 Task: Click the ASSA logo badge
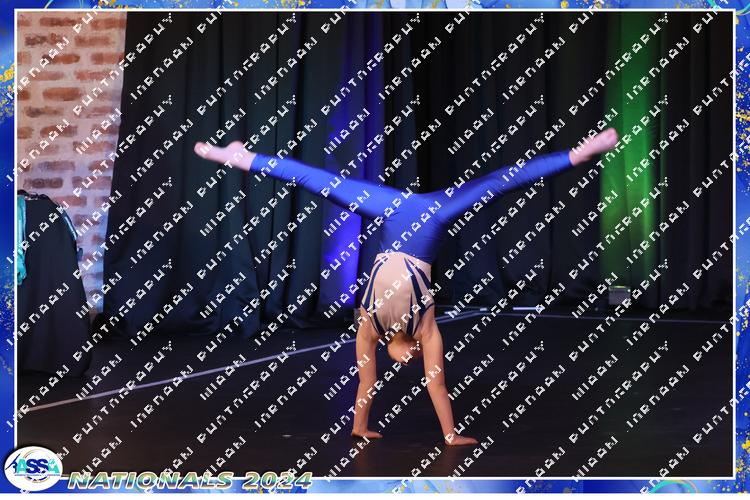pos(33,469)
